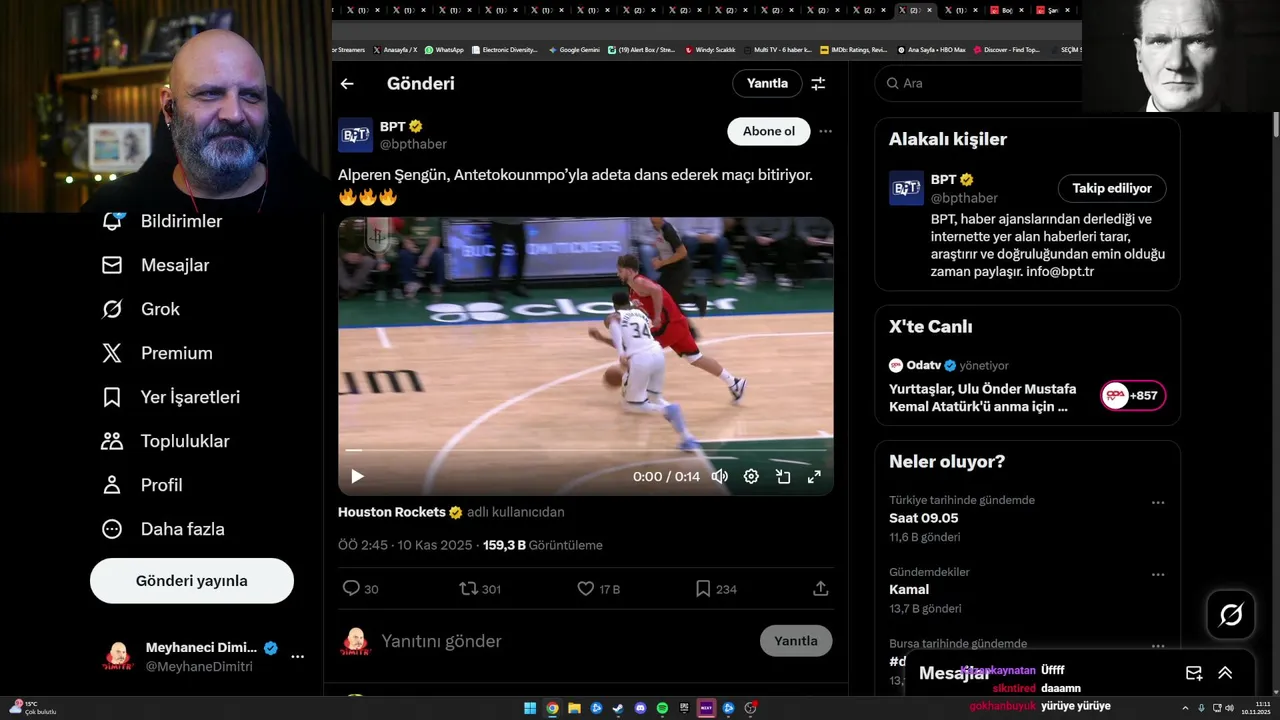The height and width of the screenshot is (720, 1280).
Task: Open File Explorer from the taskbar
Action: pos(574,709)
